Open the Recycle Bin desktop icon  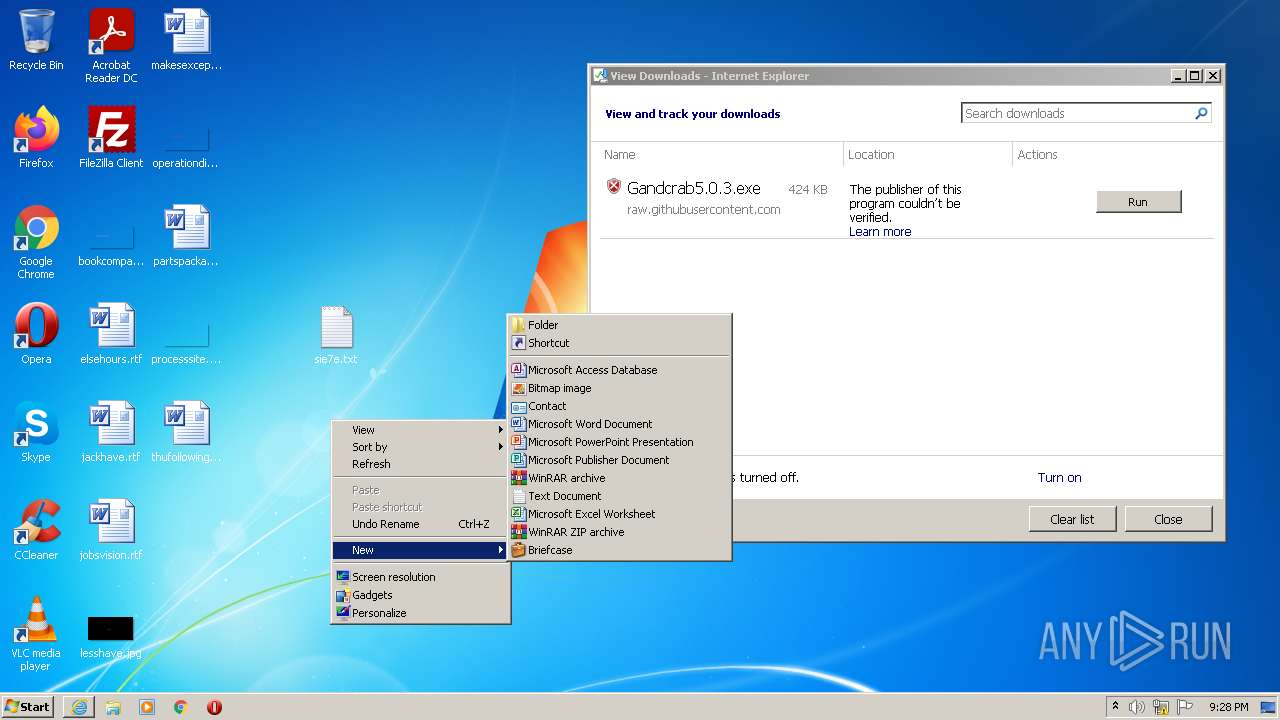point(36,40)
